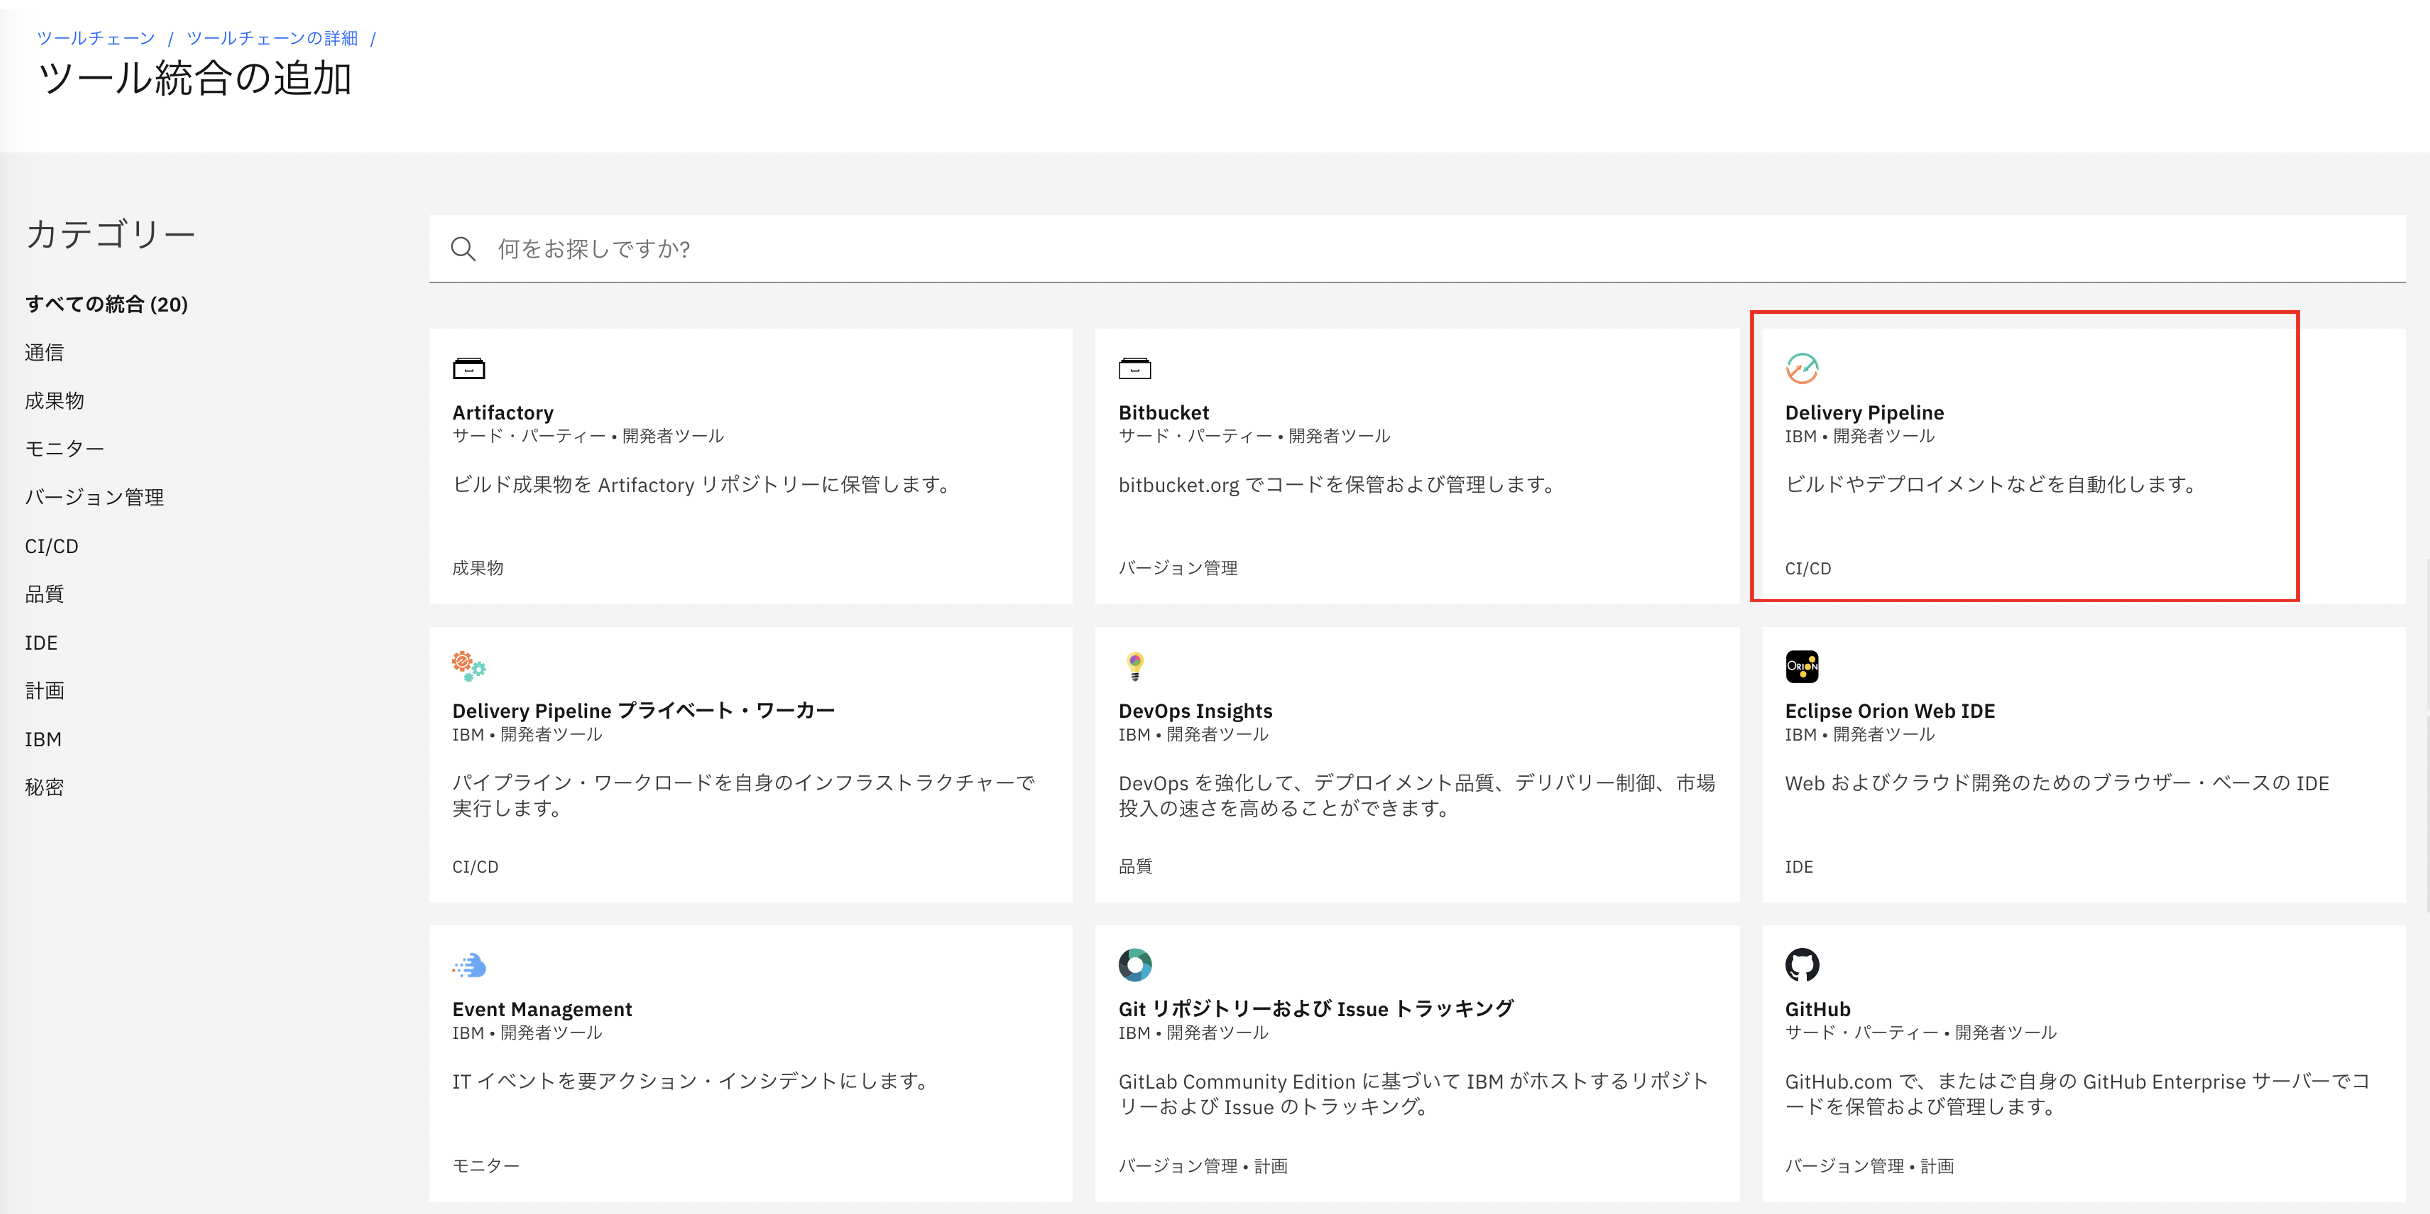Click the Event Management cloud icon
Image resolution: width=2430 pixels, height=1214 pixels.
[468, 965]
